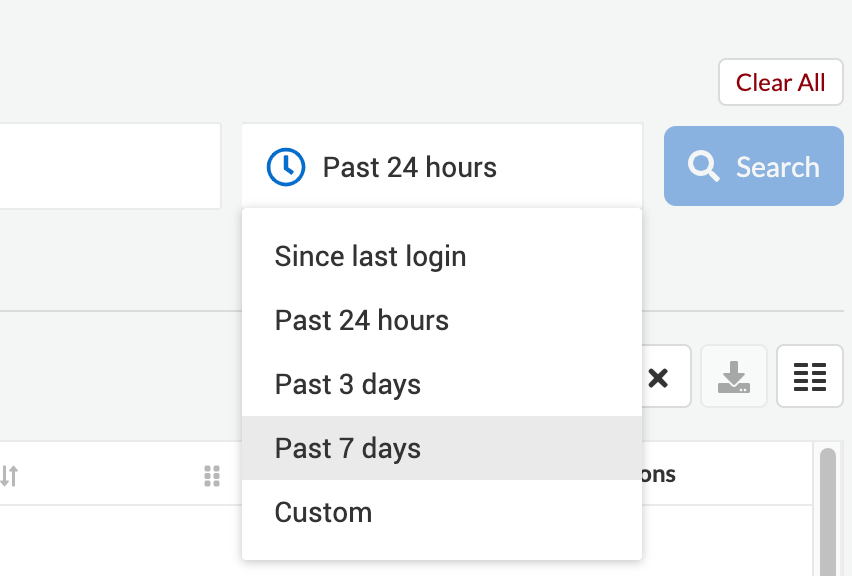This screenshot has width=852, height=576.
Task: Choose Past 7 days option
Action: [347, 448]
